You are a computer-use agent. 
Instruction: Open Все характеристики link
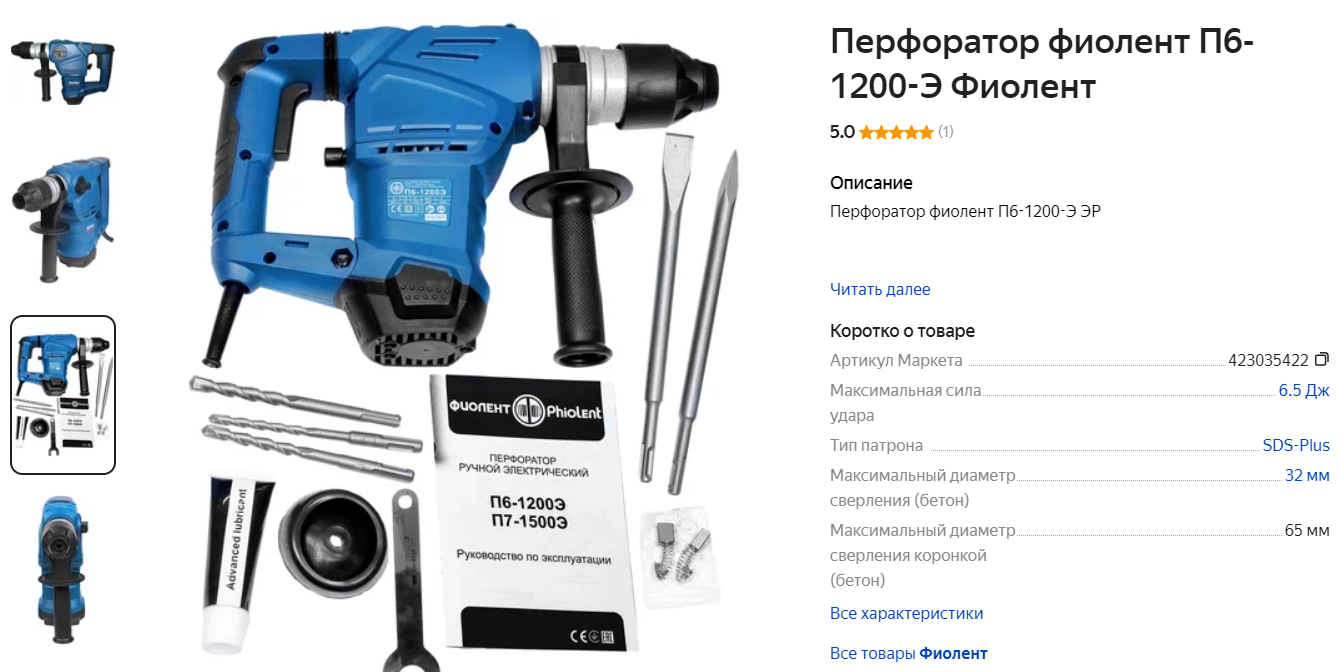click(907, 613)
